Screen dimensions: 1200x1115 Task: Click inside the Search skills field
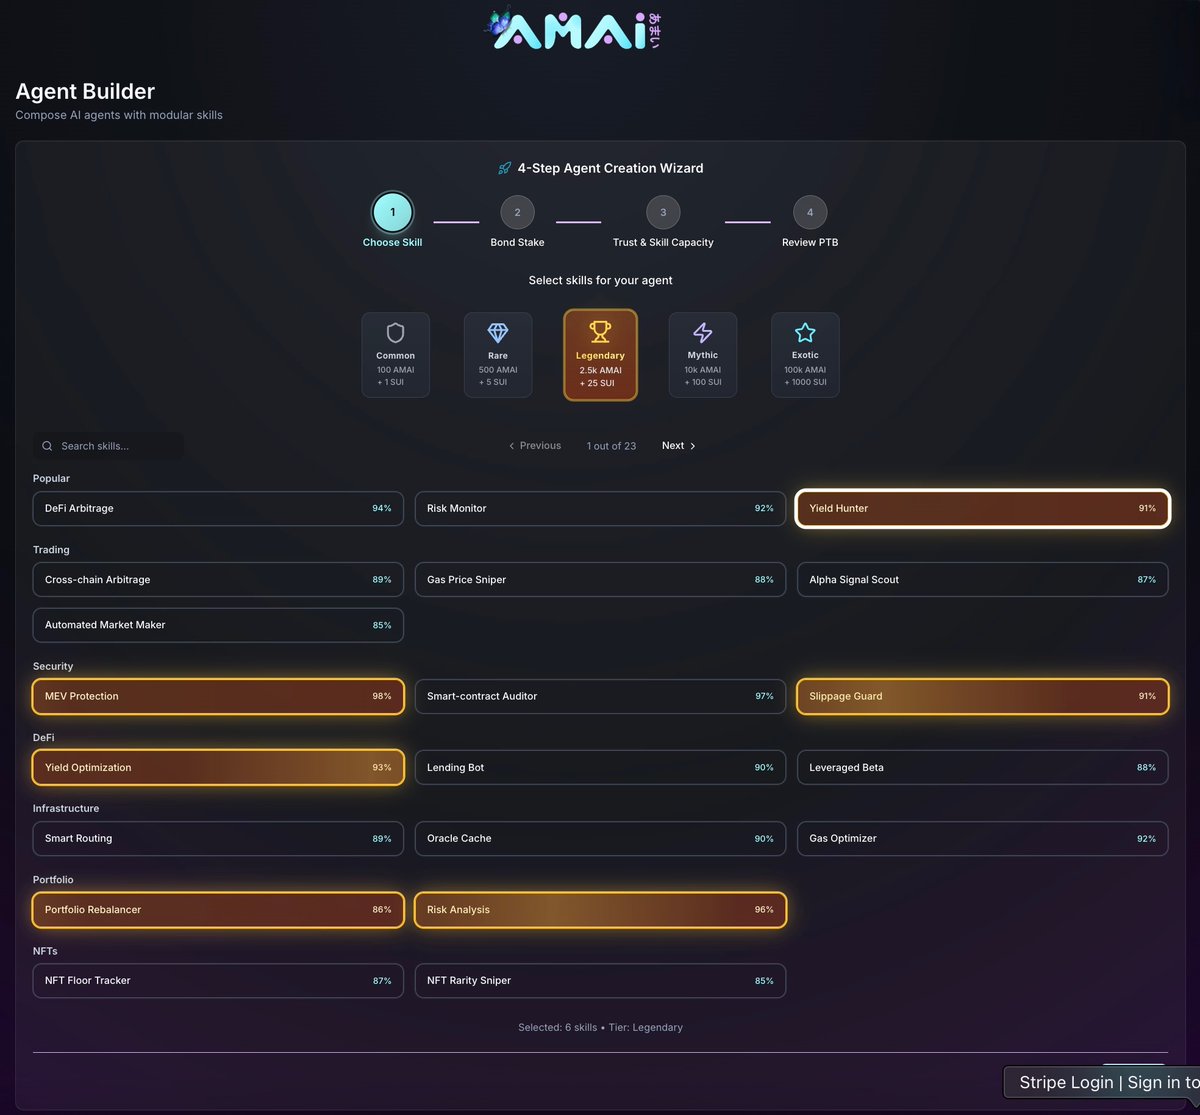coord(110,446)
